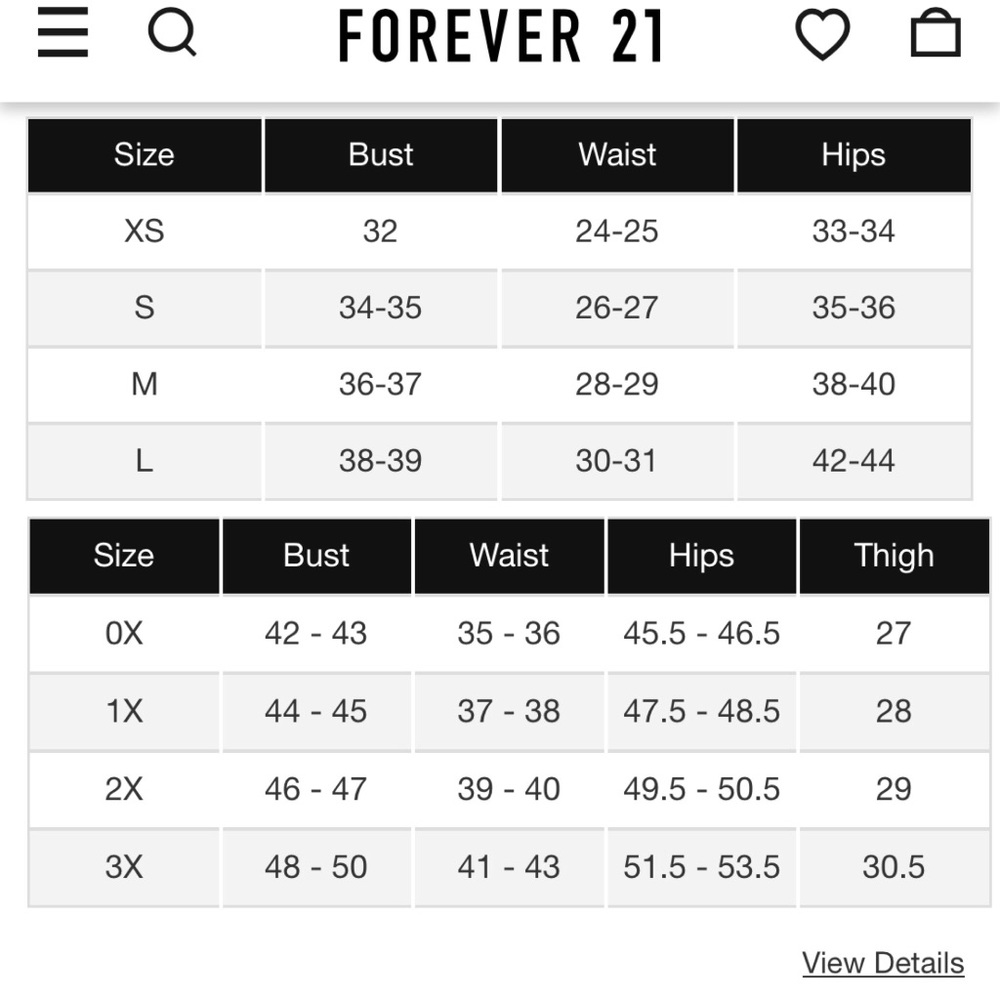This screenshot has height=1000, width=1000.
Task: Click the Thigh column header
Action: [893, 555]
